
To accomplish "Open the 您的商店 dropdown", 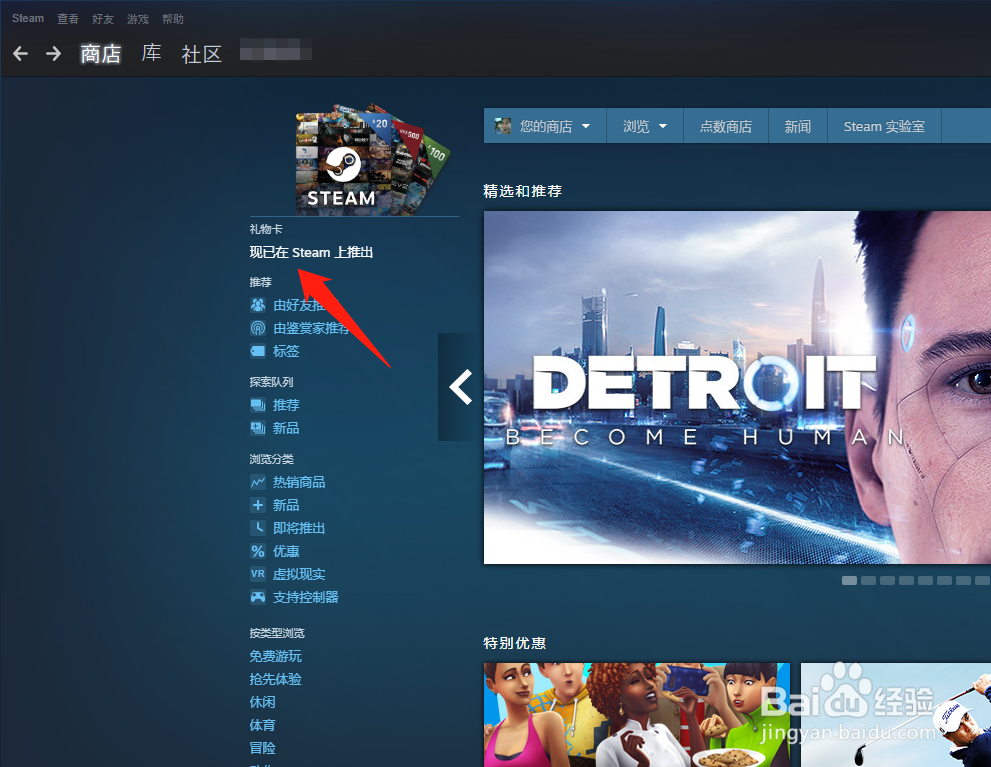I will tap(545, 126).
